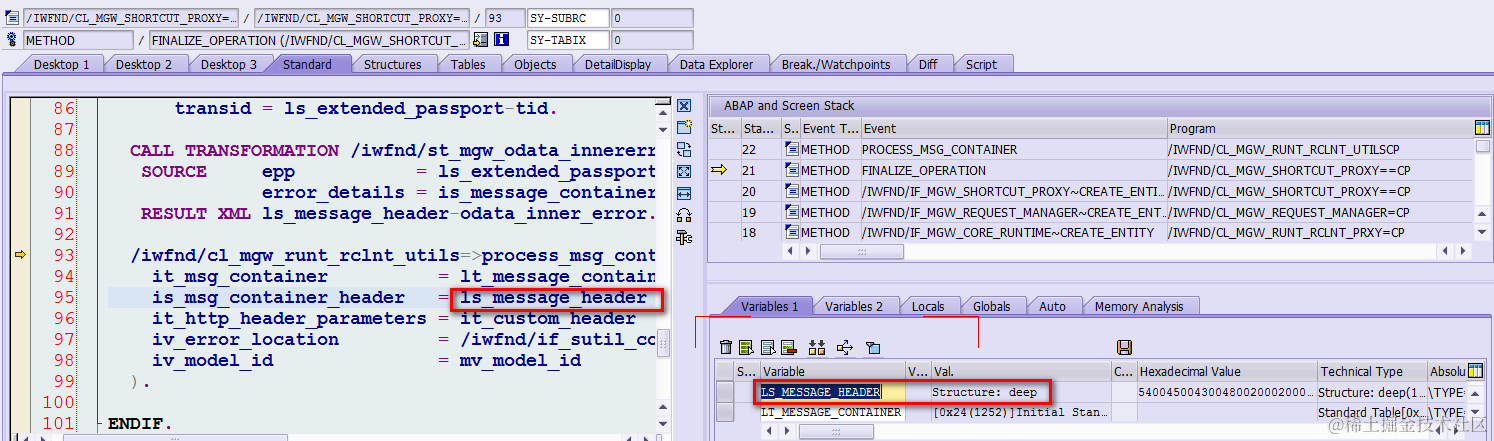Click LT_MESSAGE_CONTAINER variable name cell

click(831, 412)
